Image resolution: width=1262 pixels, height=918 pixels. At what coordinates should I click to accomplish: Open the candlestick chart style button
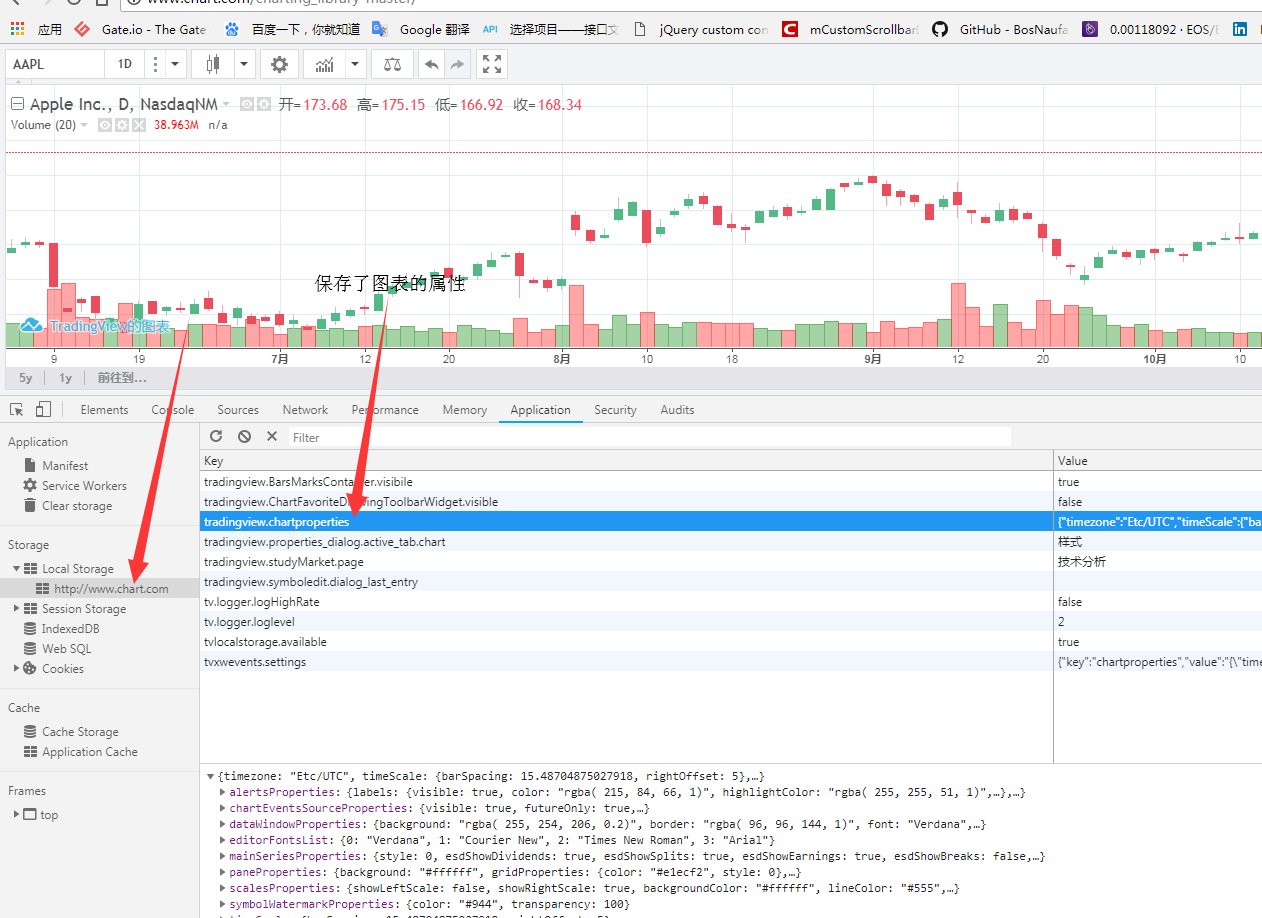(x=212, y=64)
